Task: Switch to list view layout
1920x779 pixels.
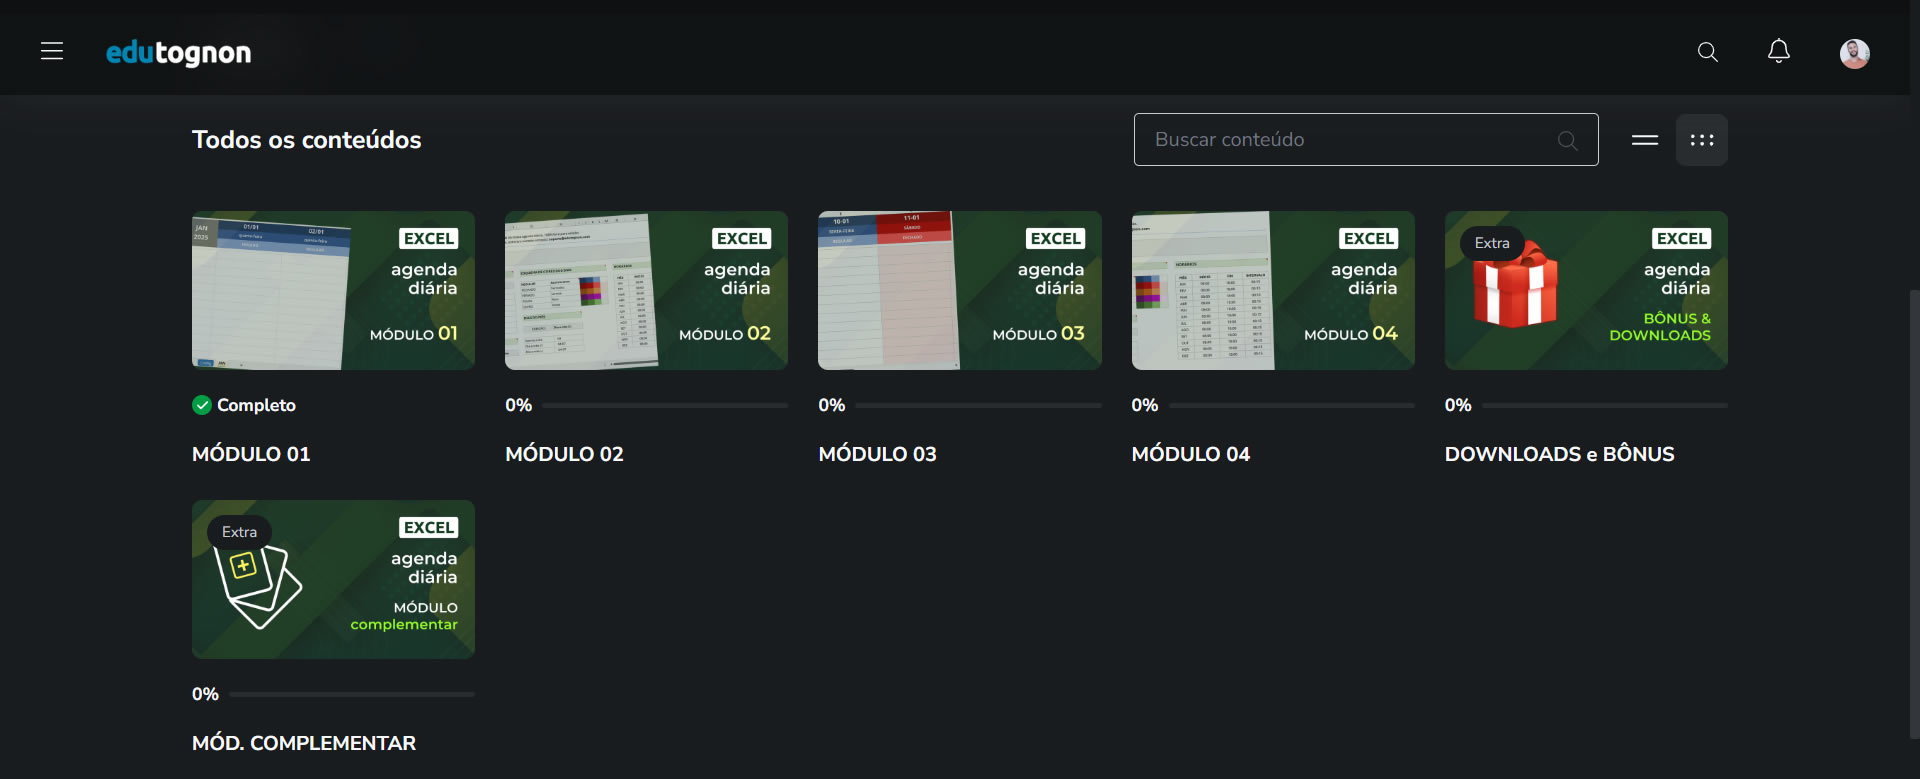Action: click(1645, 140)
